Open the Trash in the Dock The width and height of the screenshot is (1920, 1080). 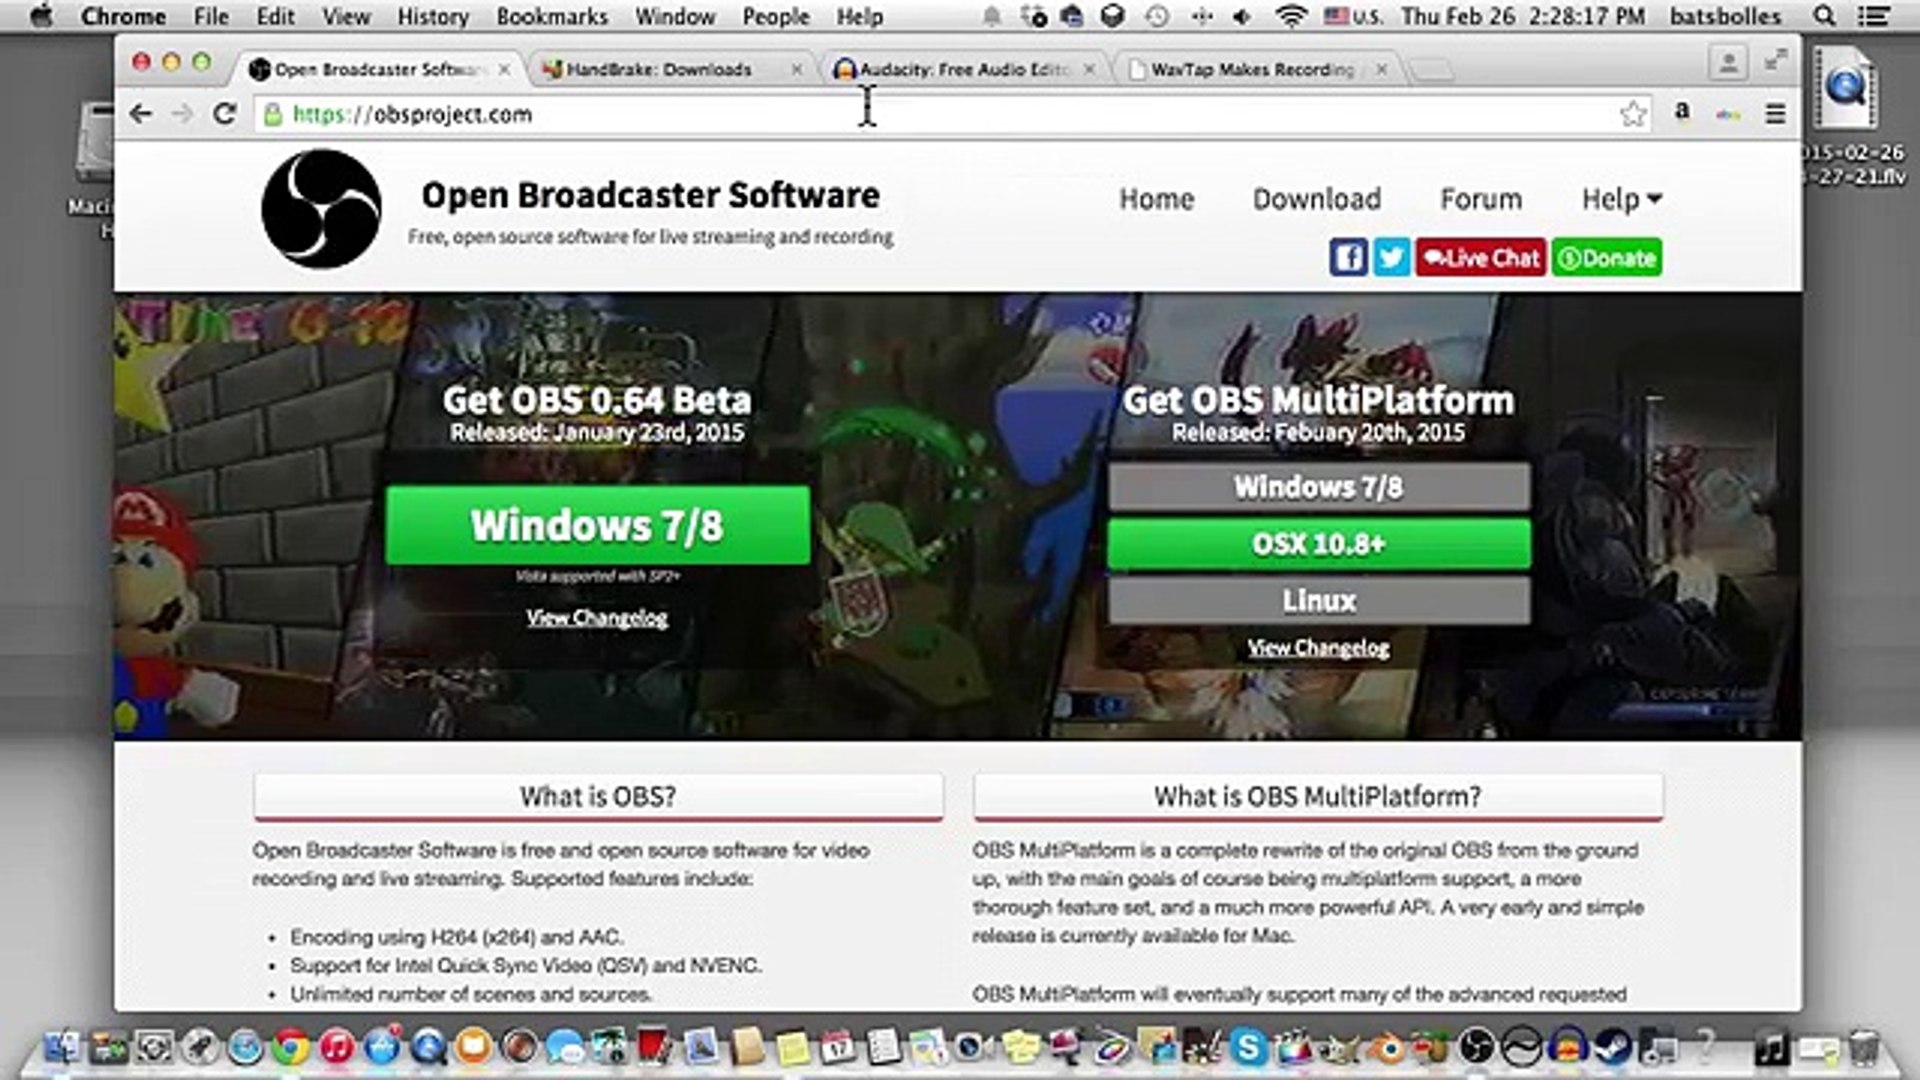click(x=1863, y=1047)
